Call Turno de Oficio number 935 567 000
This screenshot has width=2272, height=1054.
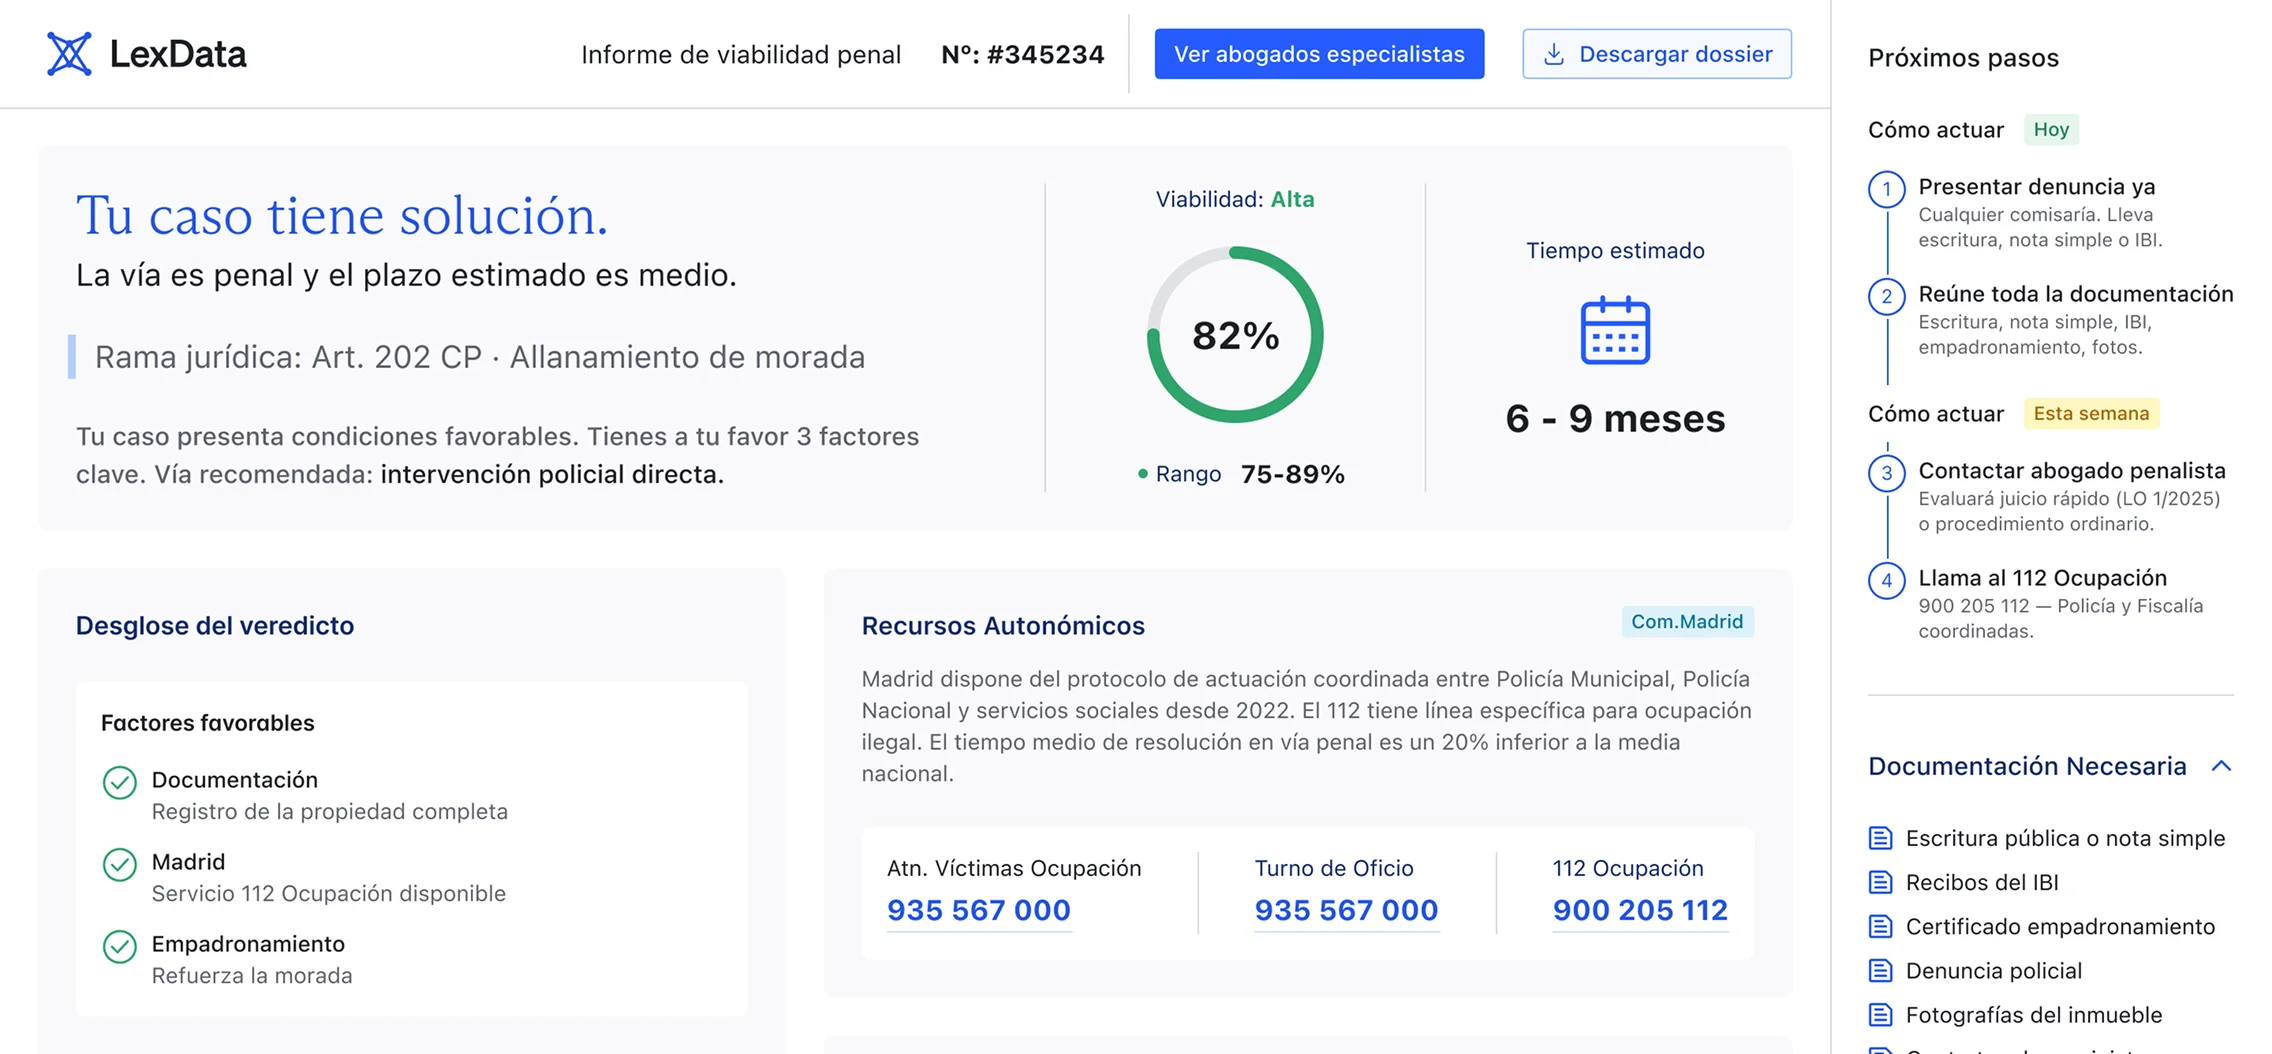[x=1346, y=910]
